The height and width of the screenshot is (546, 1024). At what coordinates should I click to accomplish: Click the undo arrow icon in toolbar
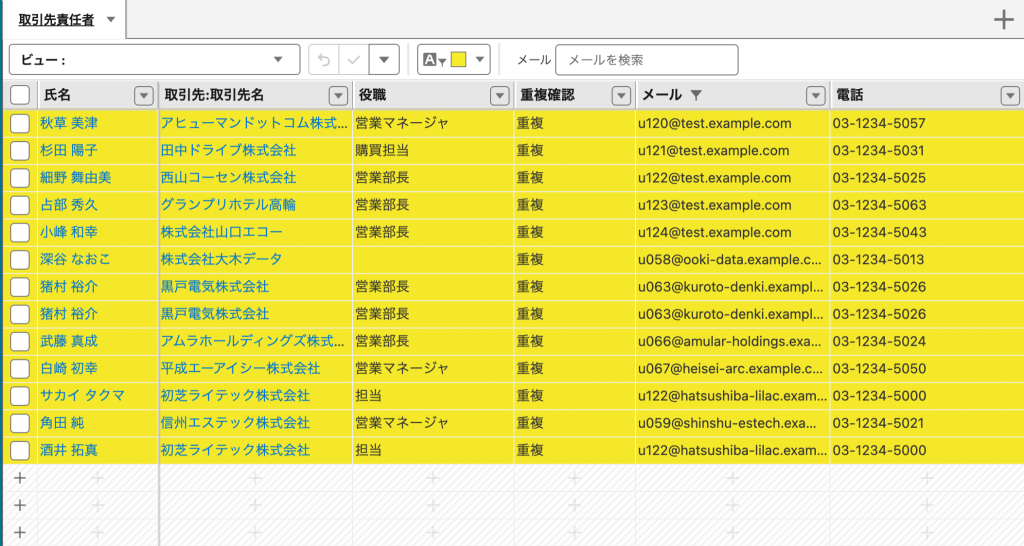(323, 60)
